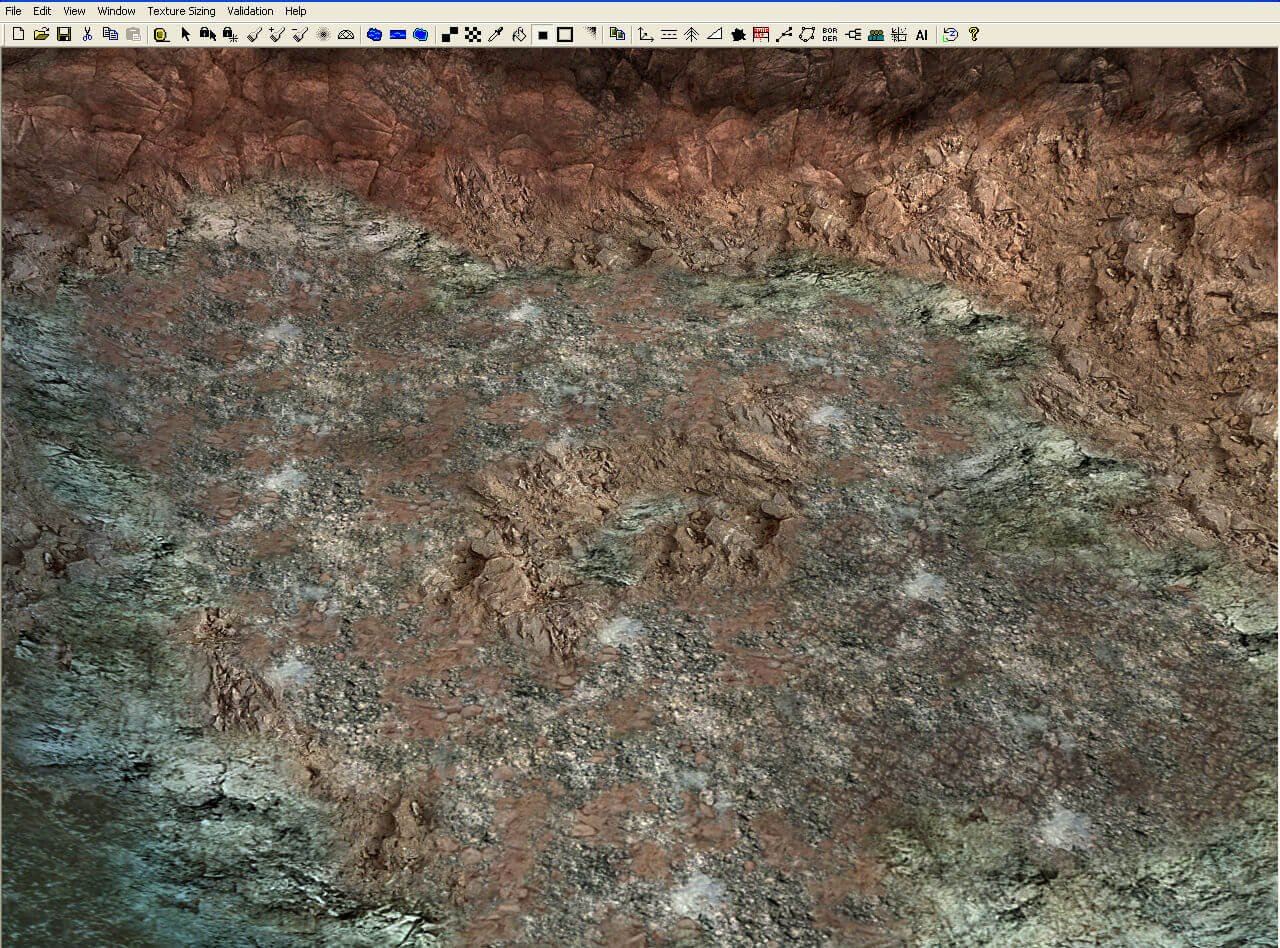Pick the checkerboard texture tile tool
This screenshot has height=948, width=1280.
pyautogui.click(x=473, y=34)
